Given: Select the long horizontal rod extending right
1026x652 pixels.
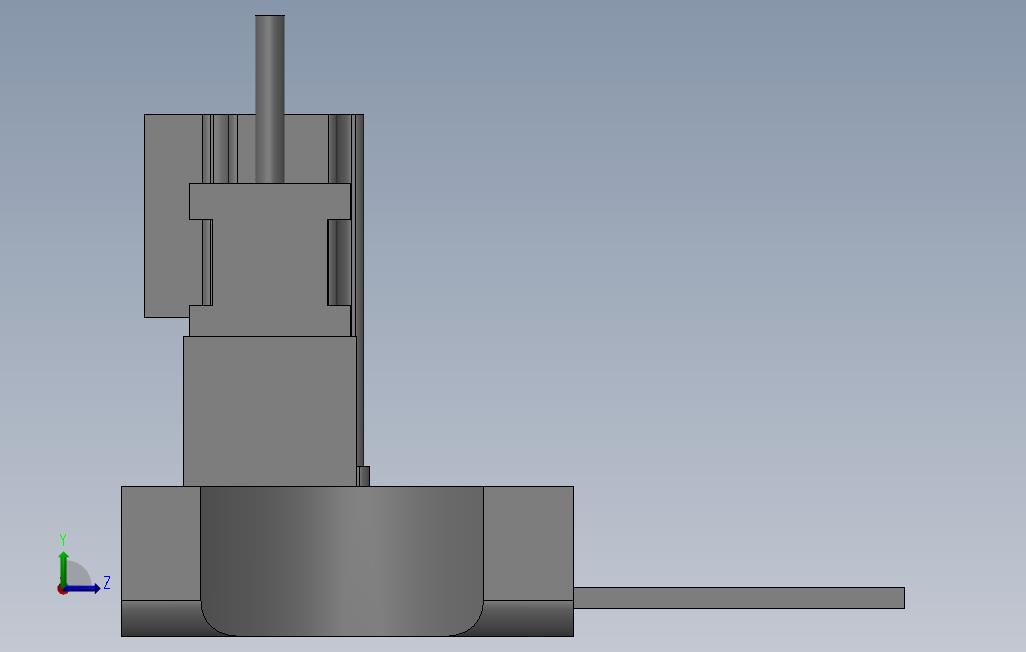Looking at the screenshot, I should point(739,598).
